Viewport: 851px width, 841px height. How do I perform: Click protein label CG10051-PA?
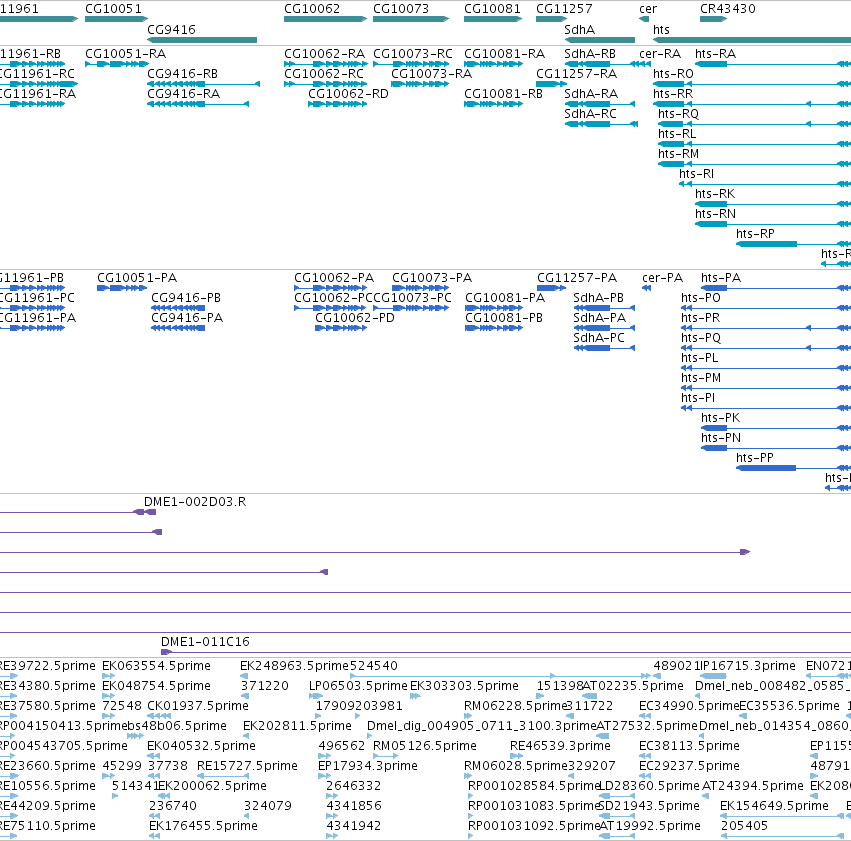click(x=137, y=278)
